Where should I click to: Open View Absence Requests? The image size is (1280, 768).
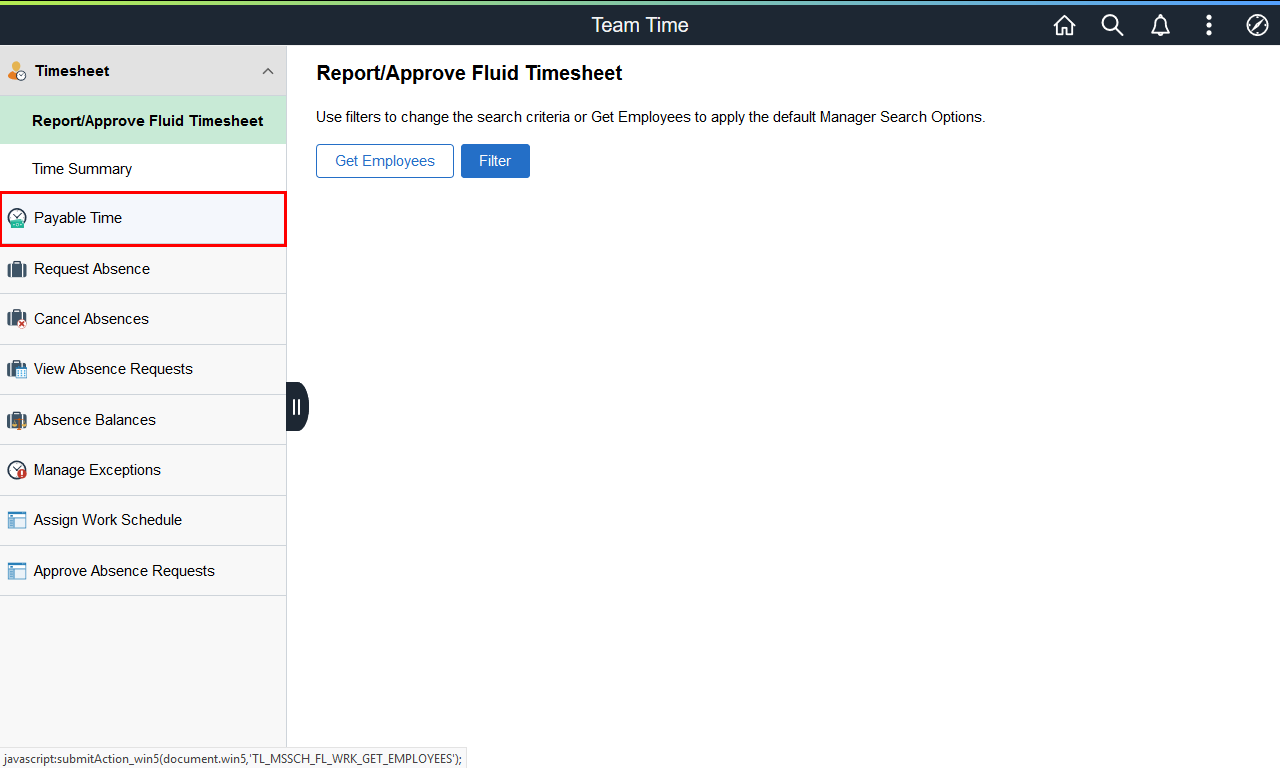[113, 369]
